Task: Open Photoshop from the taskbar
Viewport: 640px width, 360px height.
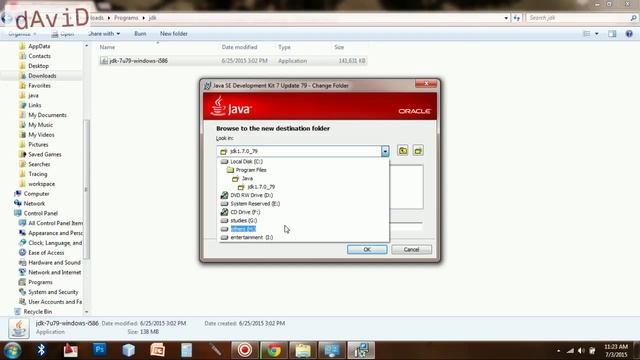Action: tap(100, 350)
